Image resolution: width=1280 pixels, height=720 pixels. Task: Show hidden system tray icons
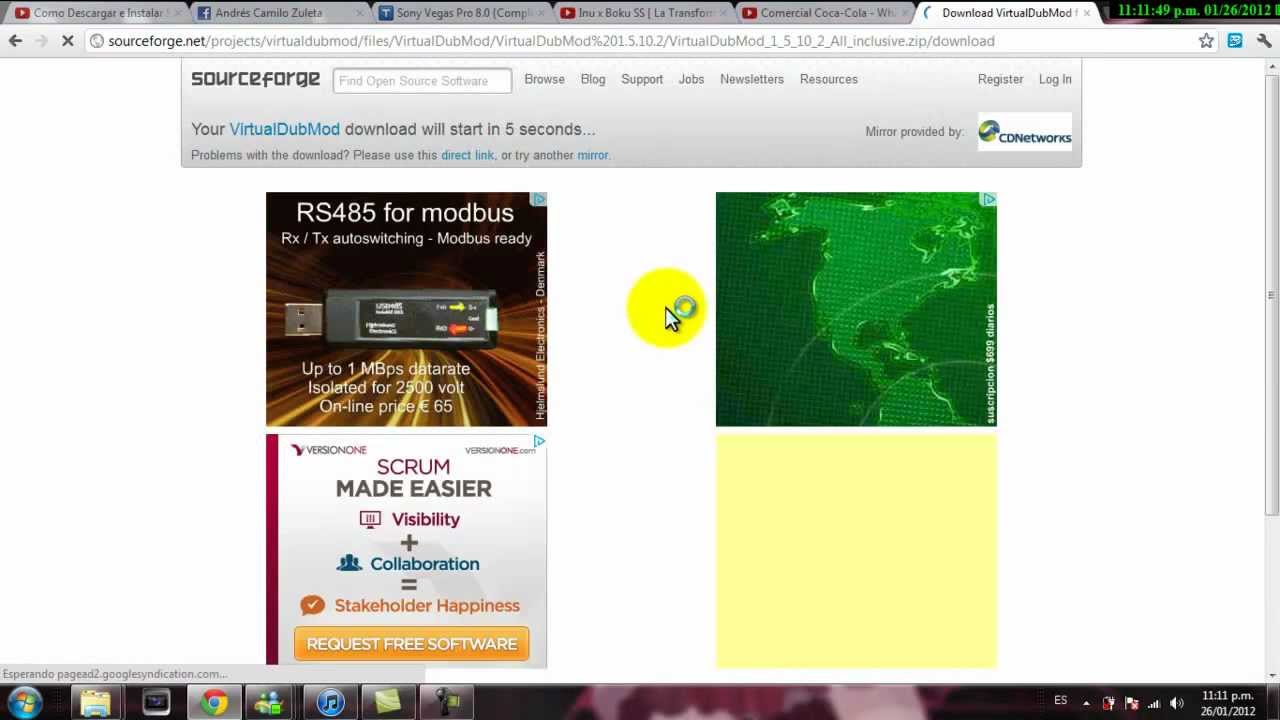[1087, 703]
